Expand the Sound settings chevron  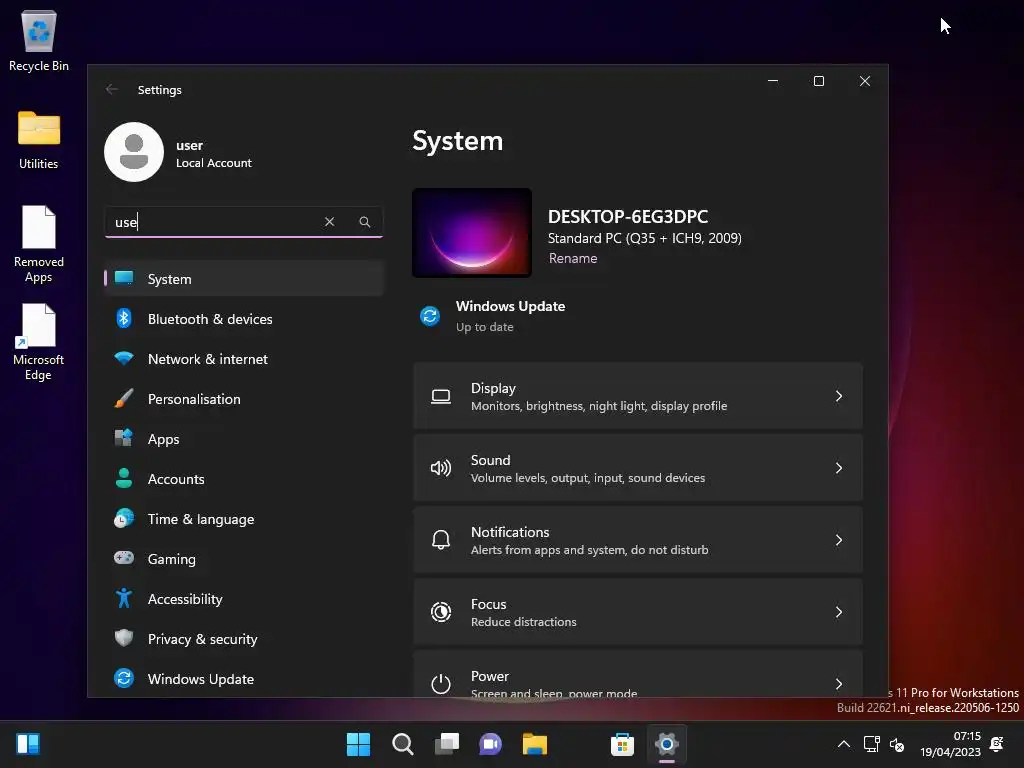tap(839, 468)
